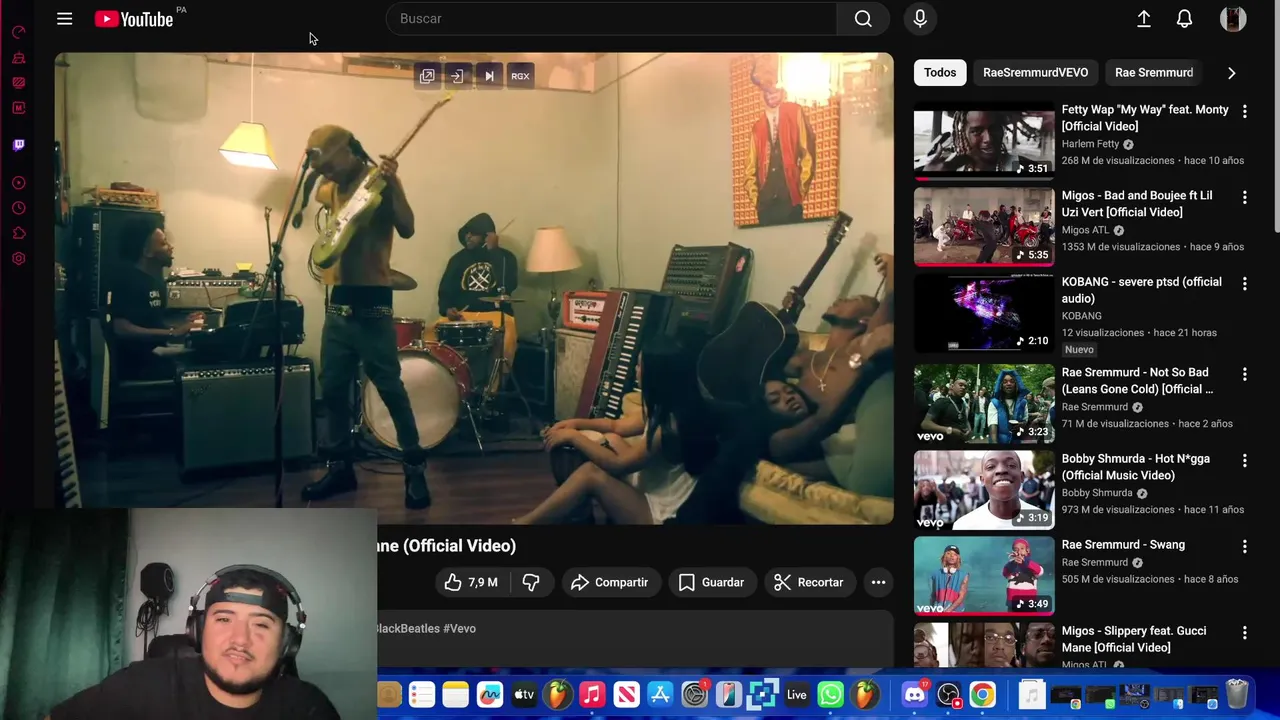Select the RaeSremmurdVEVO filter chip

click(x=1035, y=72)
